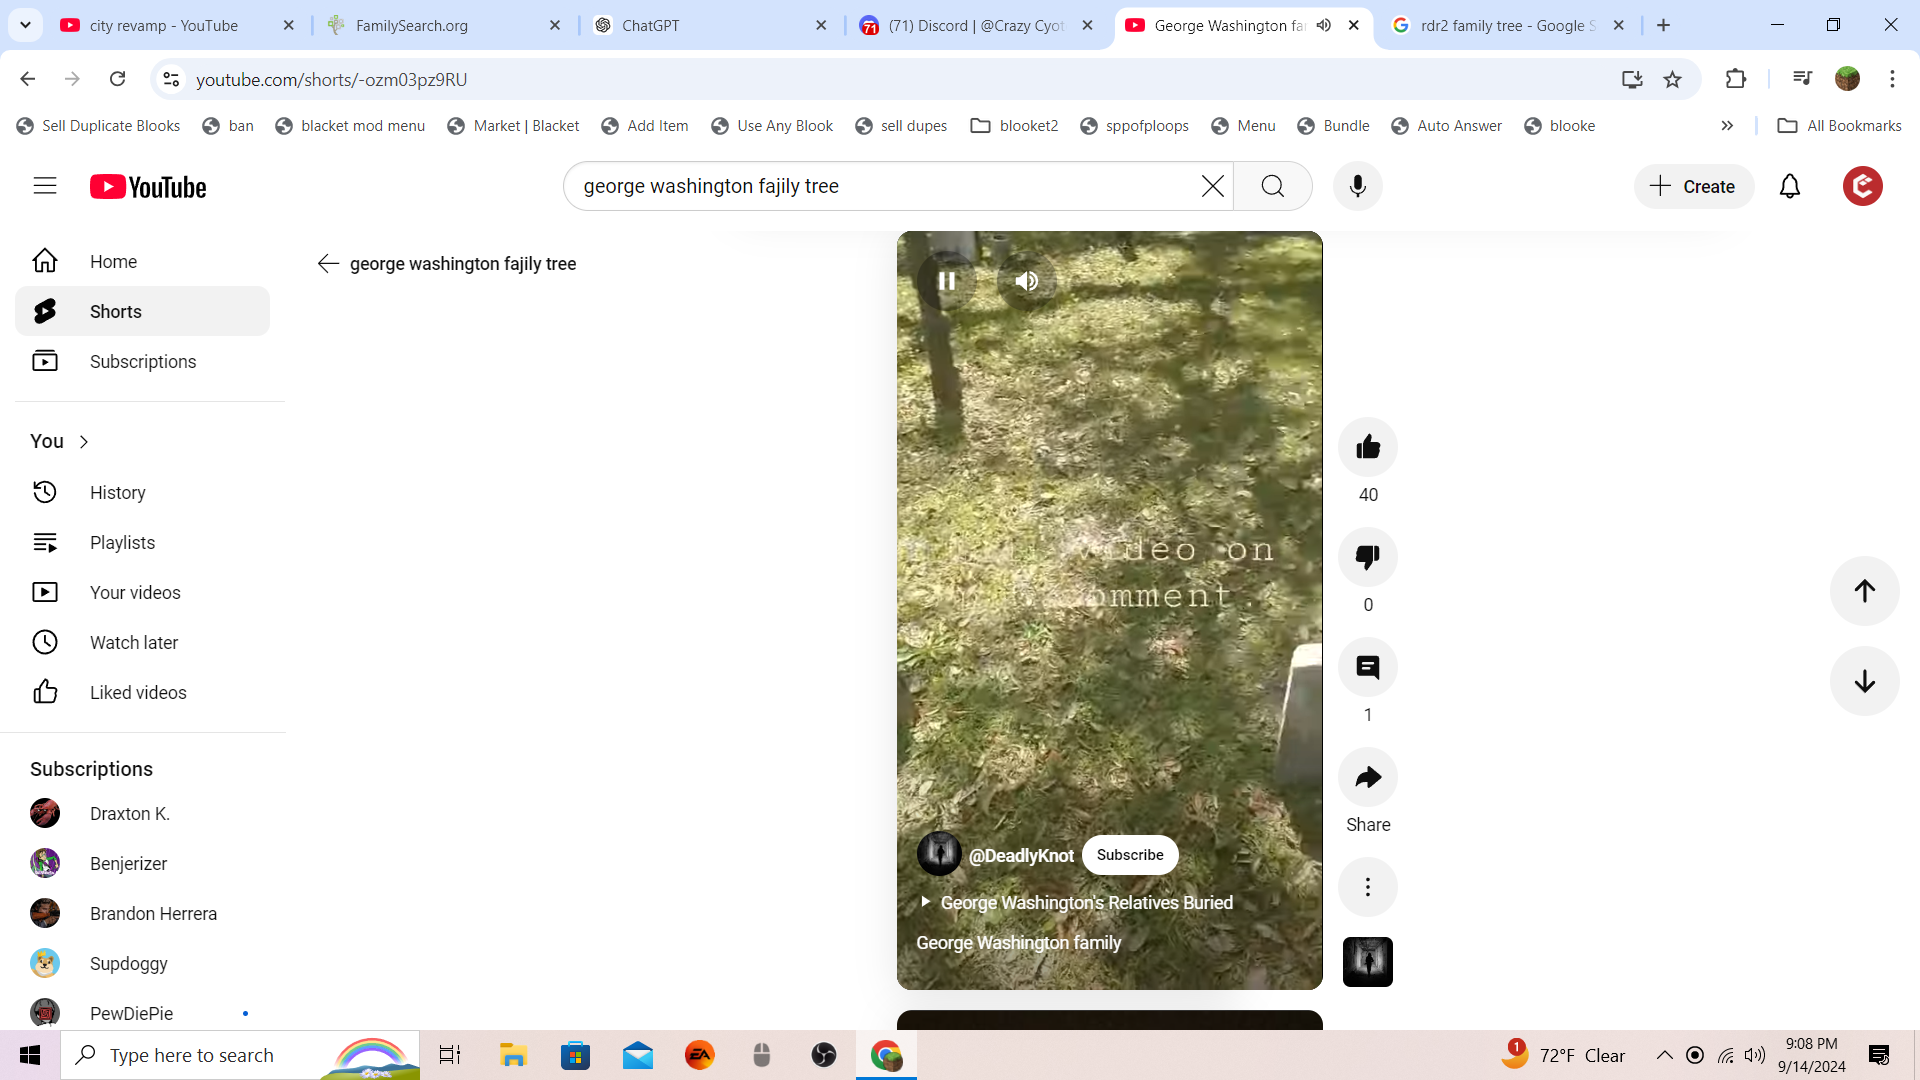This screenshot has height=1080, width=1920.
Task: Go to next short with down arrow
Action: (x=1864, y=682)
